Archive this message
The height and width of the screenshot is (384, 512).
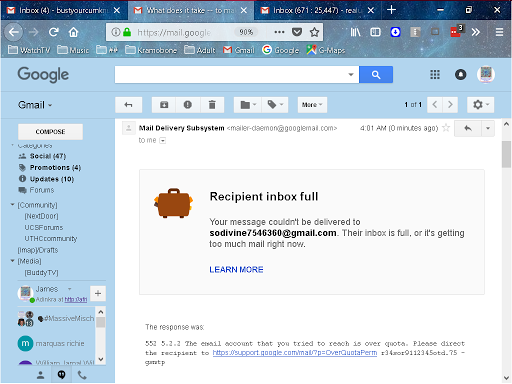click(x=164, y=105)
